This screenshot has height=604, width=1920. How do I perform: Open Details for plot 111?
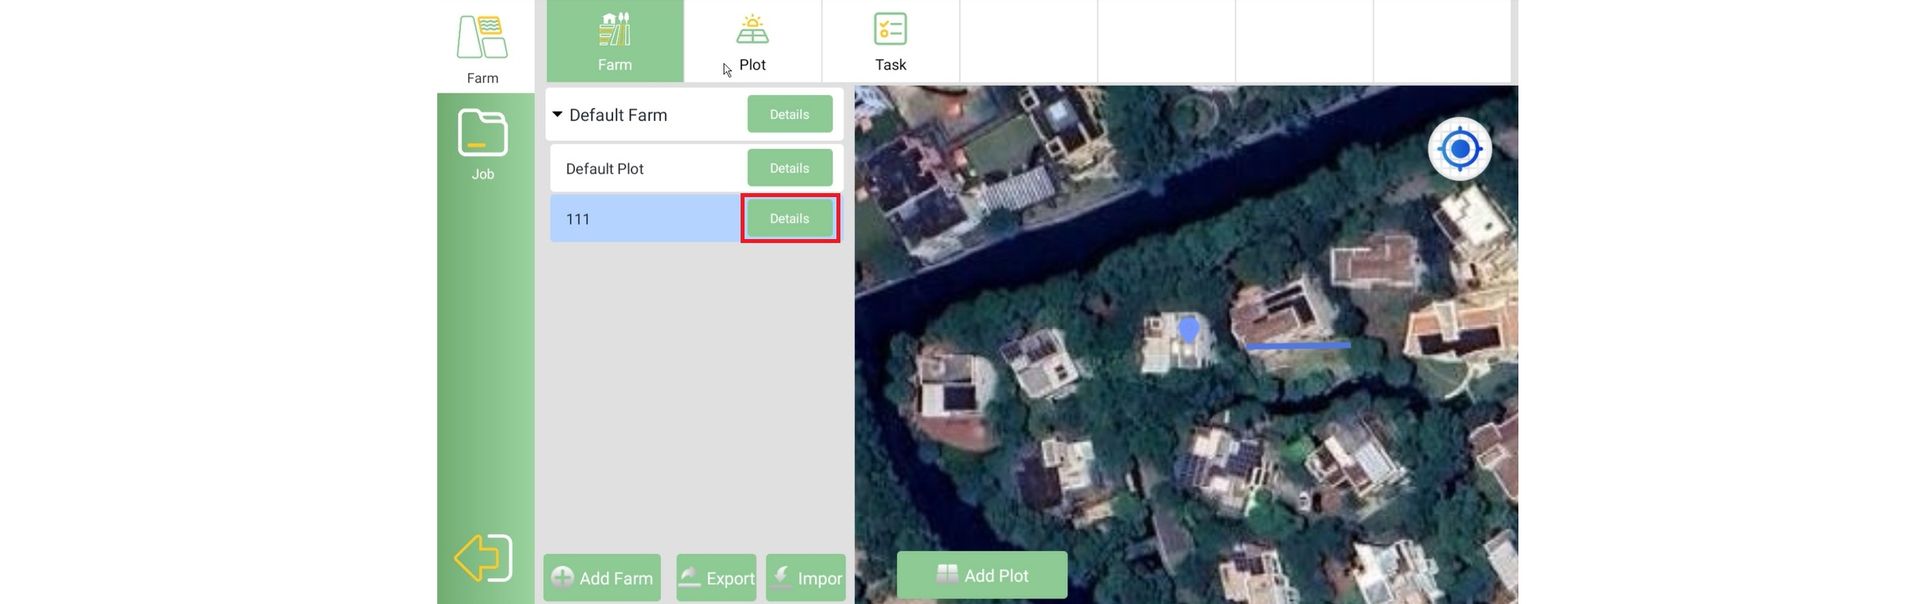(x=789, y=218)
